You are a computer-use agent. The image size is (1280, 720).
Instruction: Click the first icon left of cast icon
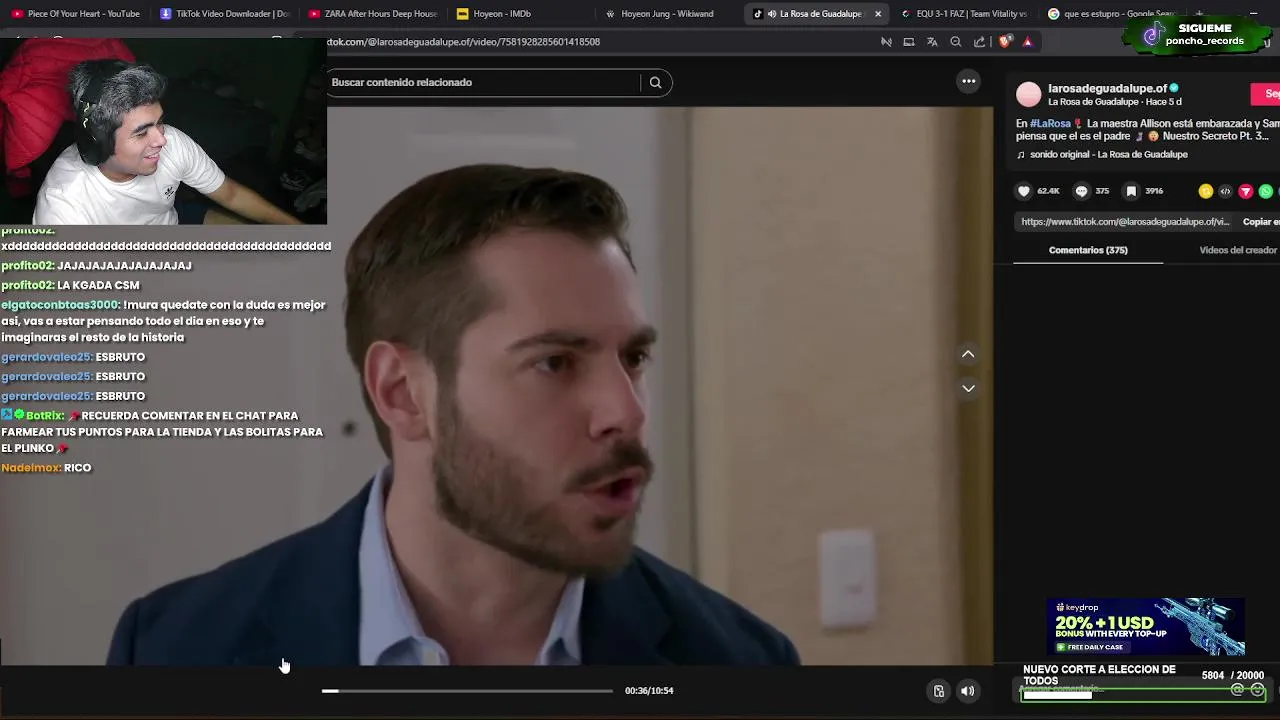tap(886, 41)
